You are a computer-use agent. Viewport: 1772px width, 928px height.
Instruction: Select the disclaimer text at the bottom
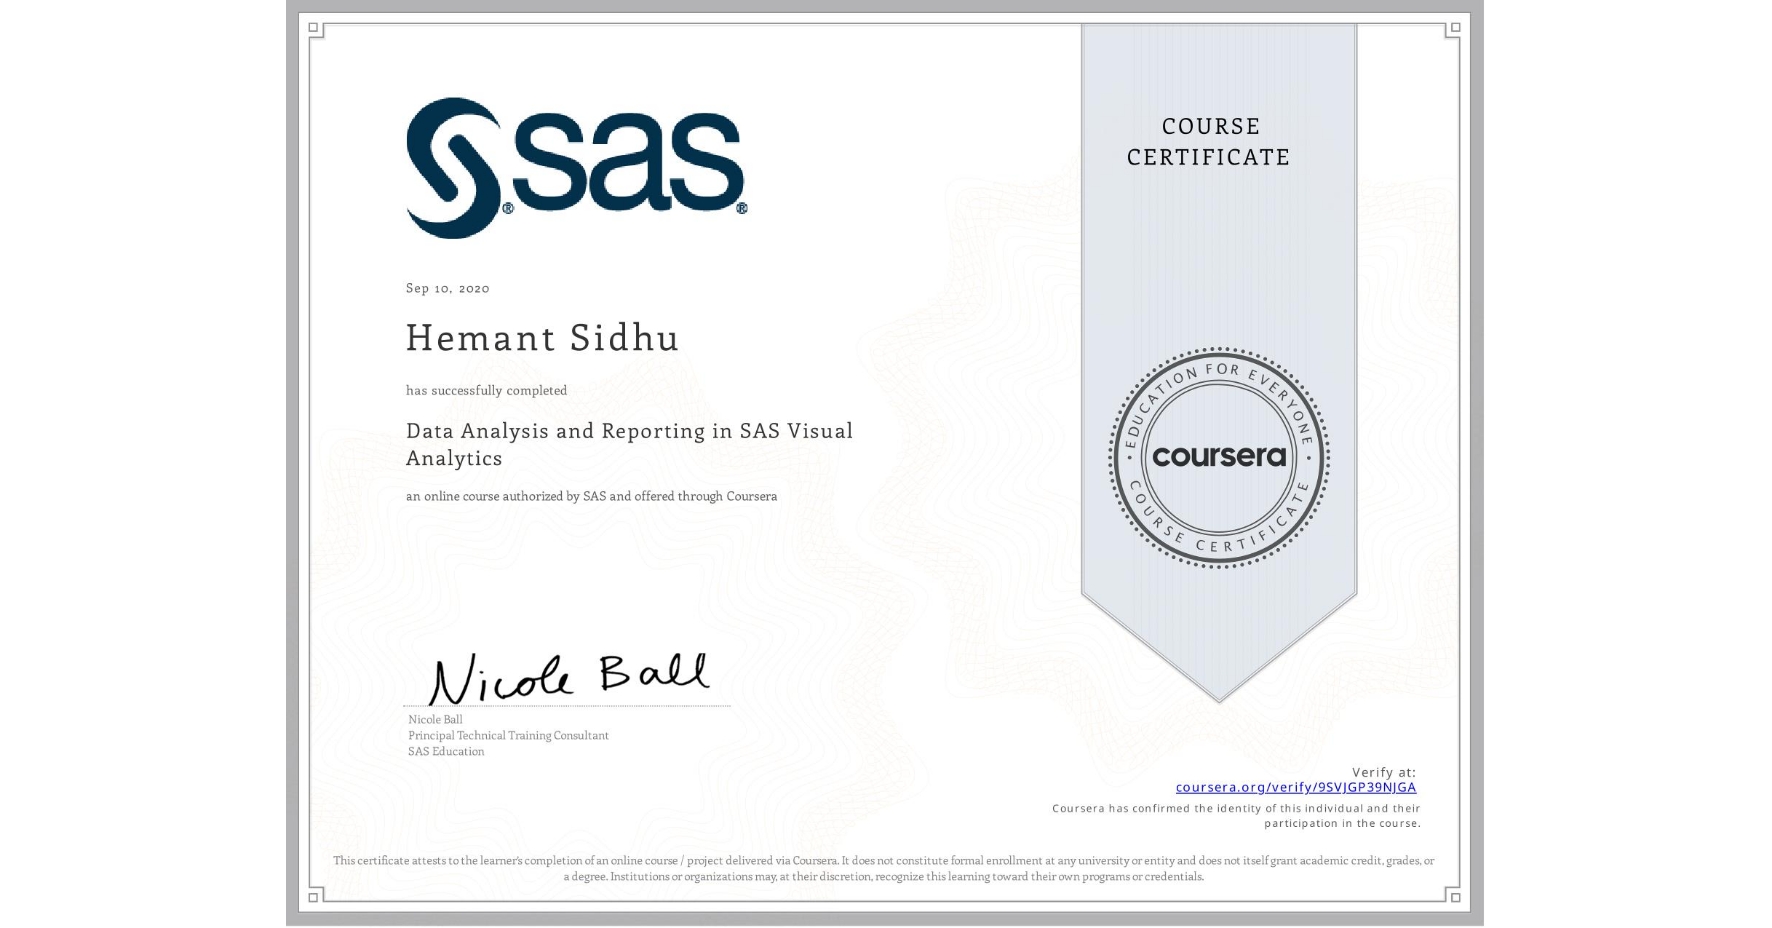click(x=883, y=867)
